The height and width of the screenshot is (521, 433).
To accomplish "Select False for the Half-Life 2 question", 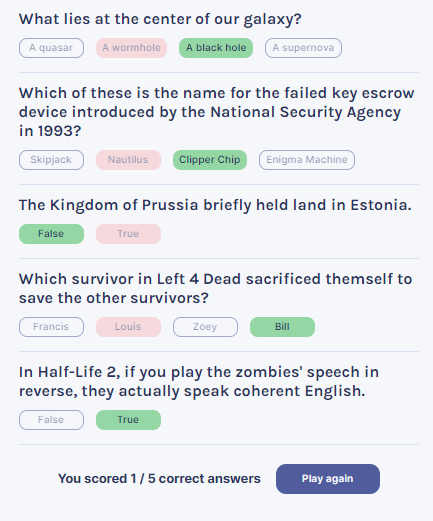I will [51, 420].
